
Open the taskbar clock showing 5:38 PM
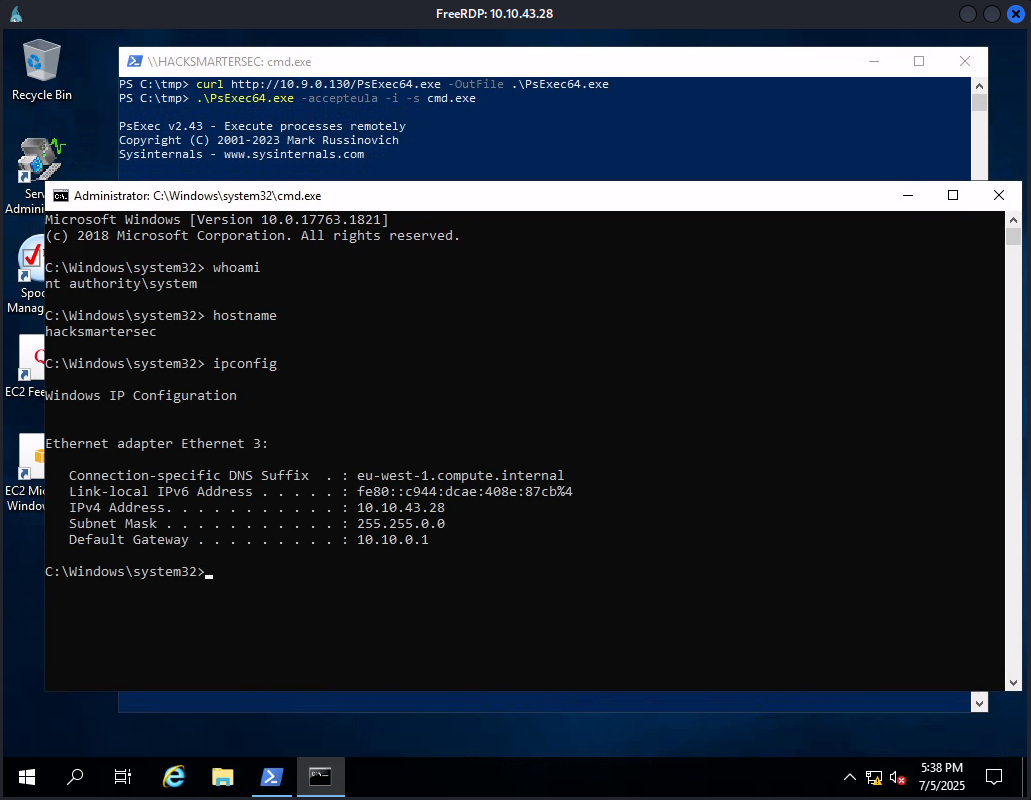pyautogui.click(x=942, y=776)
